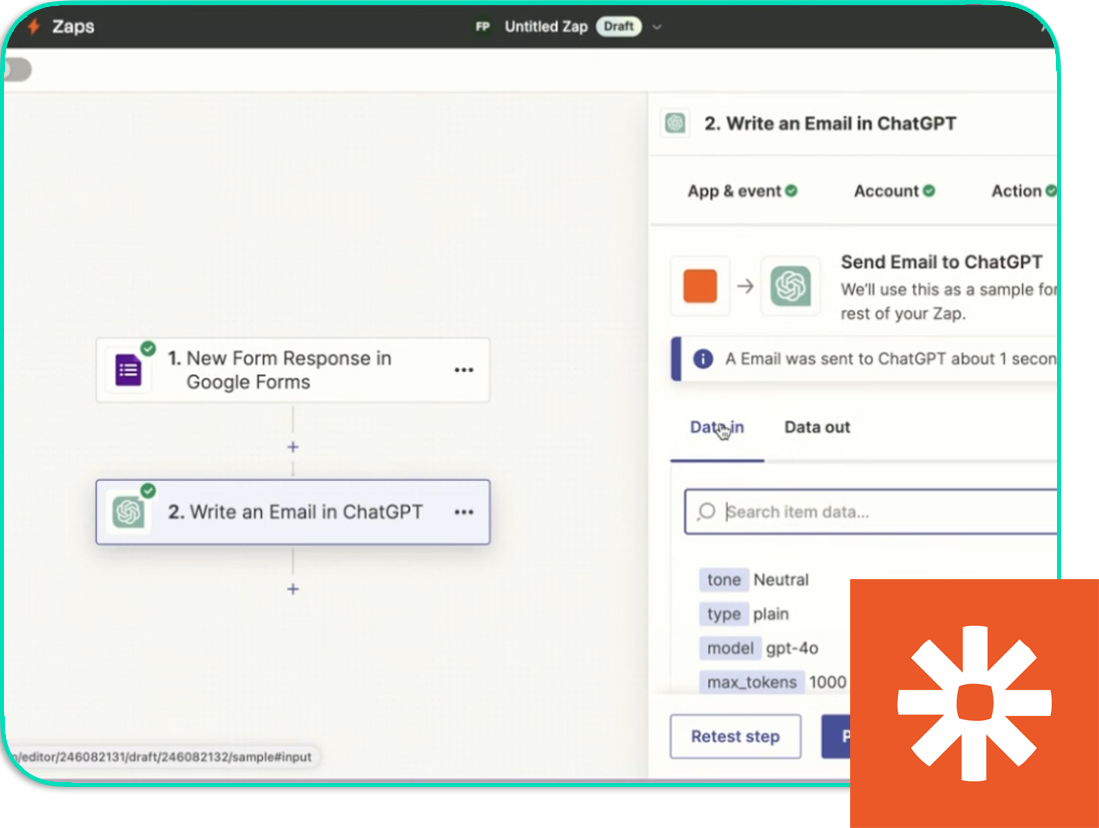Switch to the Data out tab
The image size is (1099, 828).
tap(817, 427)
